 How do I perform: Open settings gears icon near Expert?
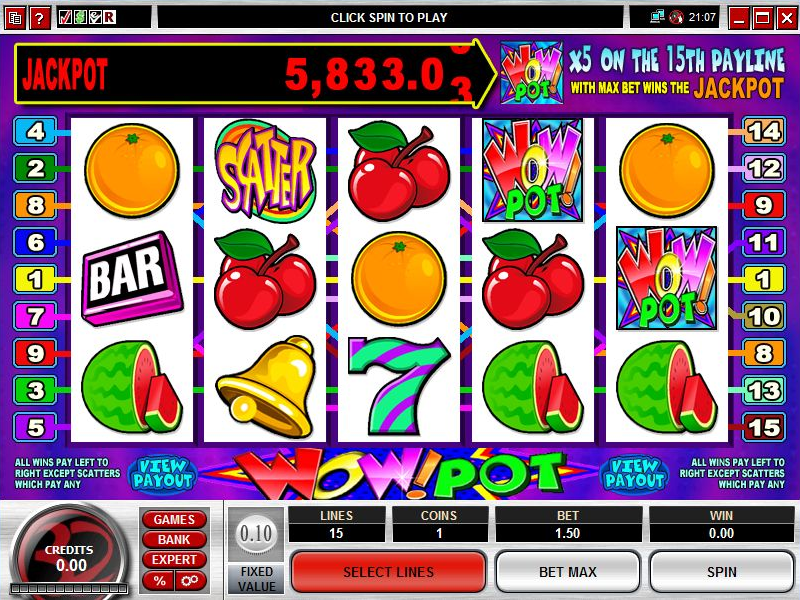tap(190, 581)
